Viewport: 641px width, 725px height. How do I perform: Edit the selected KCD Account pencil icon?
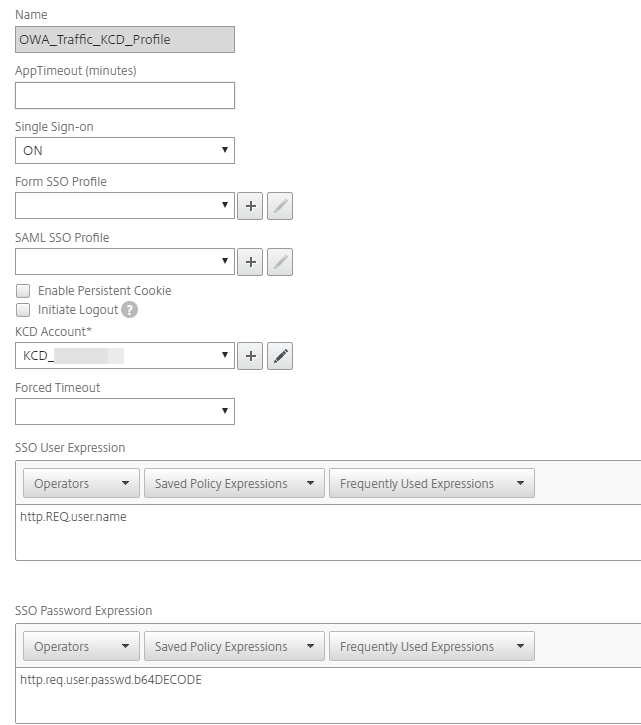[280, 356]
